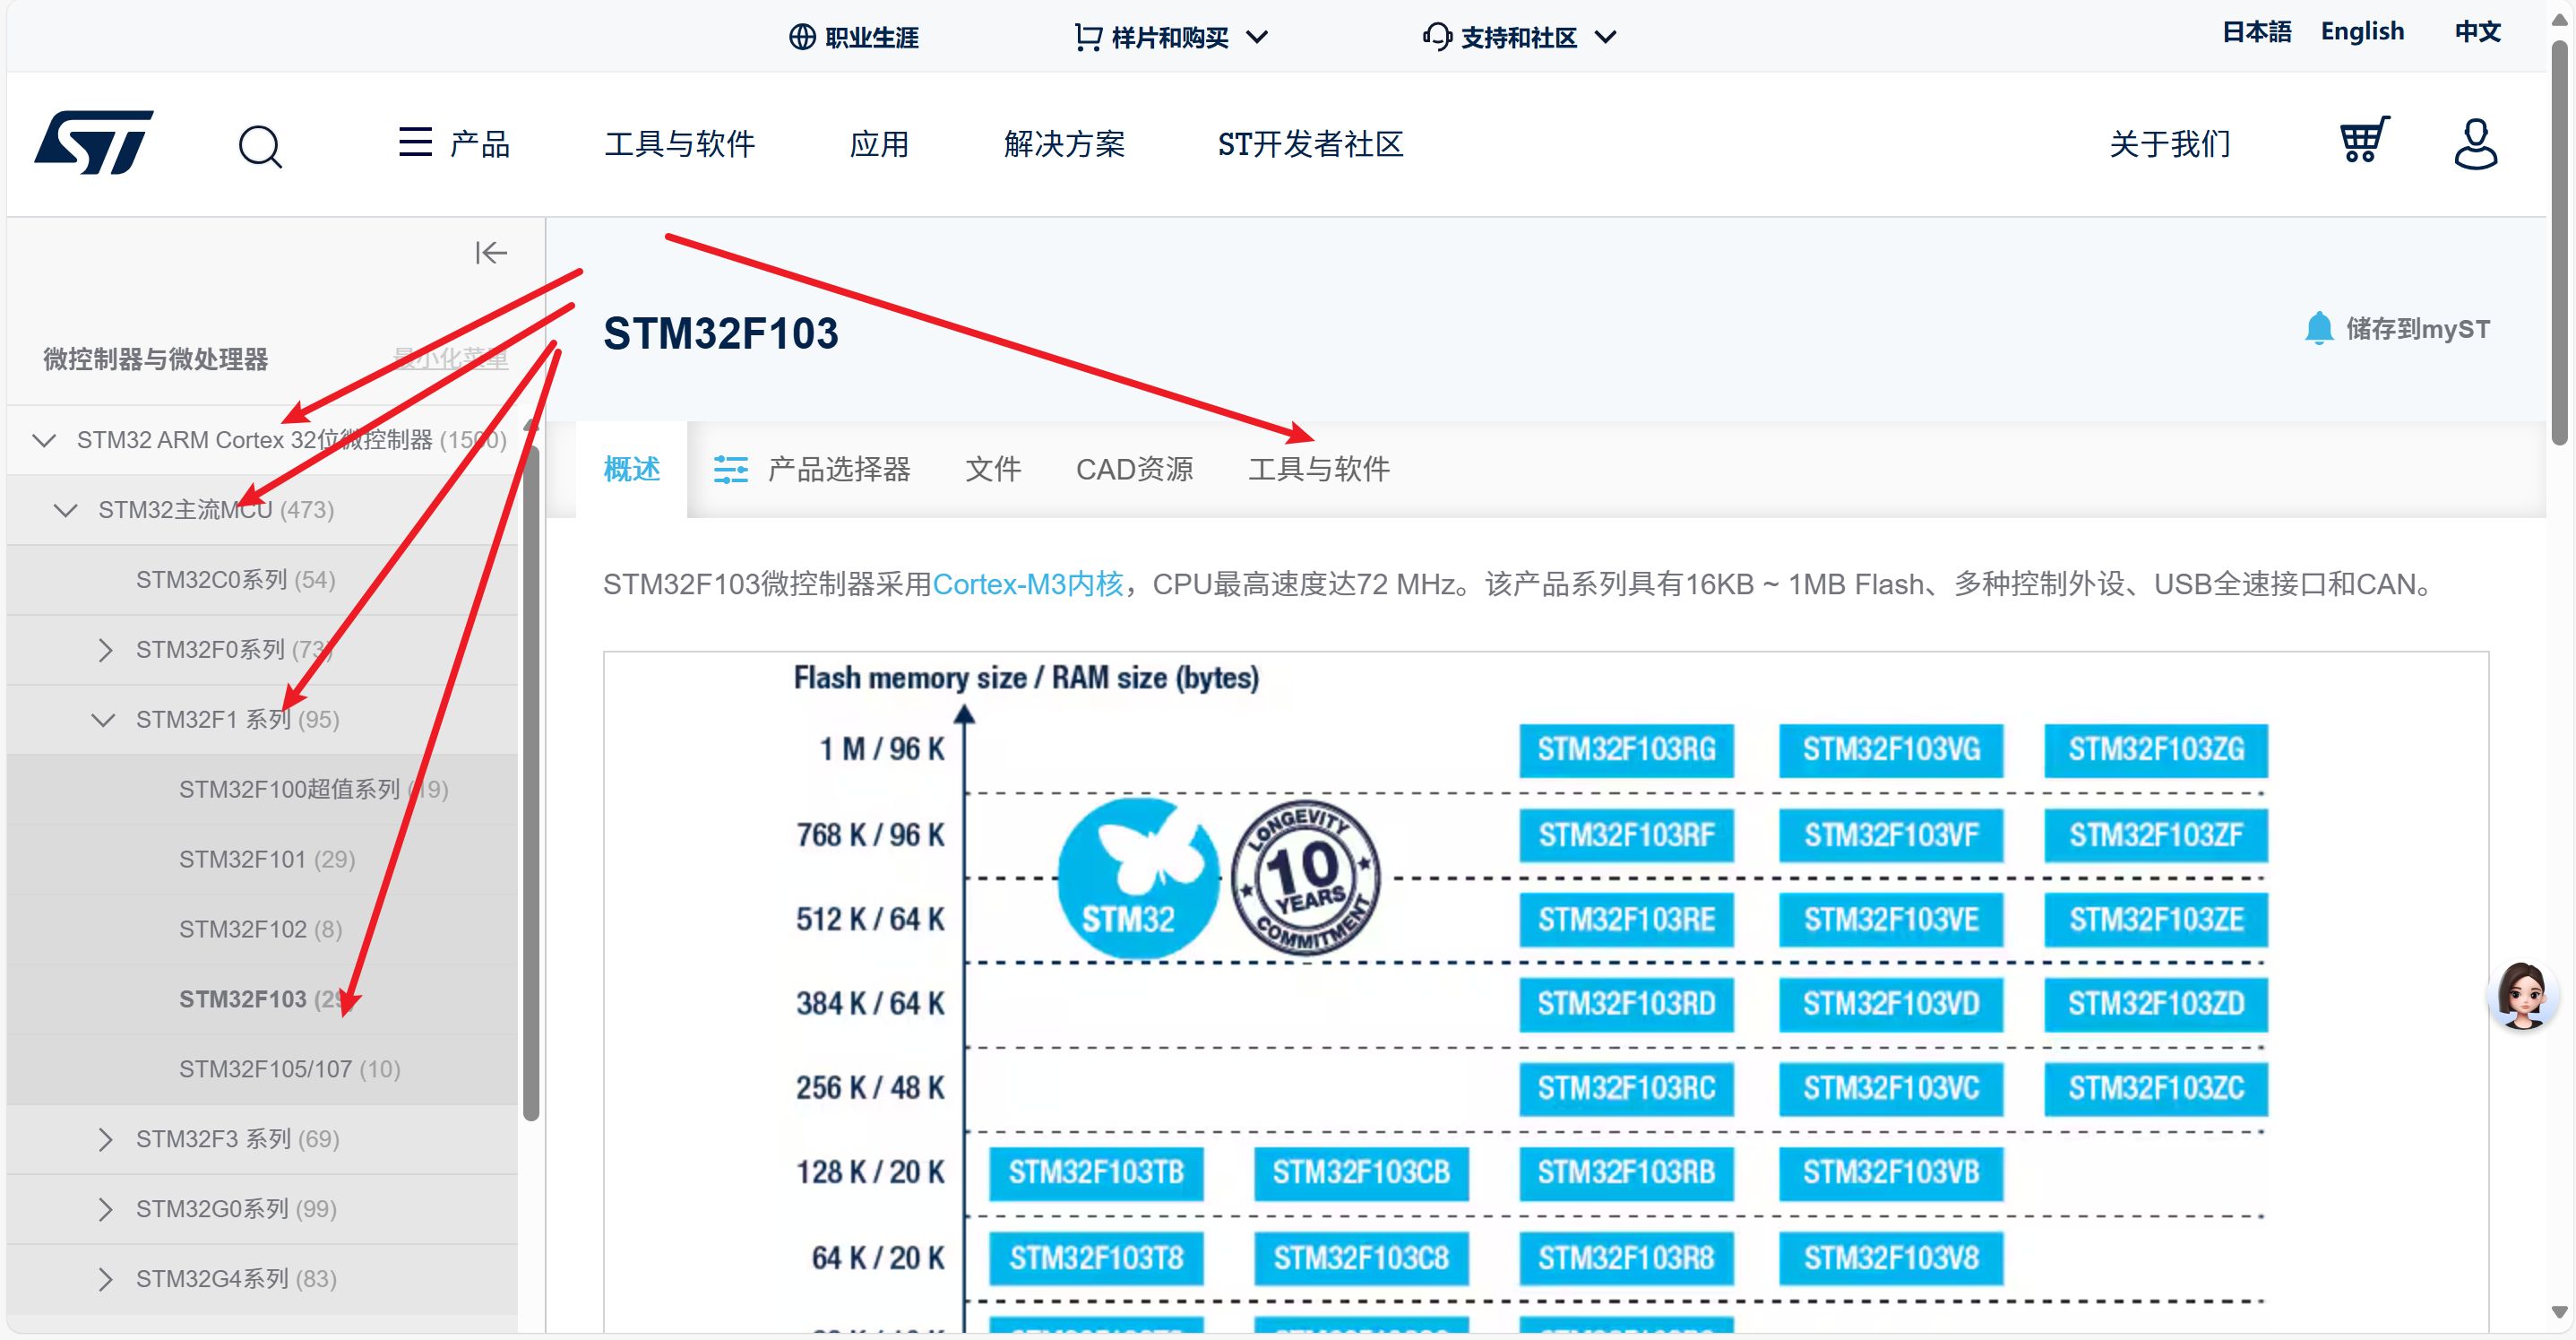Expand the STM32G0系列 node
The width and height of the screenshot is (2576, 1340).
pyautogui.click(x=106, y=1210)
